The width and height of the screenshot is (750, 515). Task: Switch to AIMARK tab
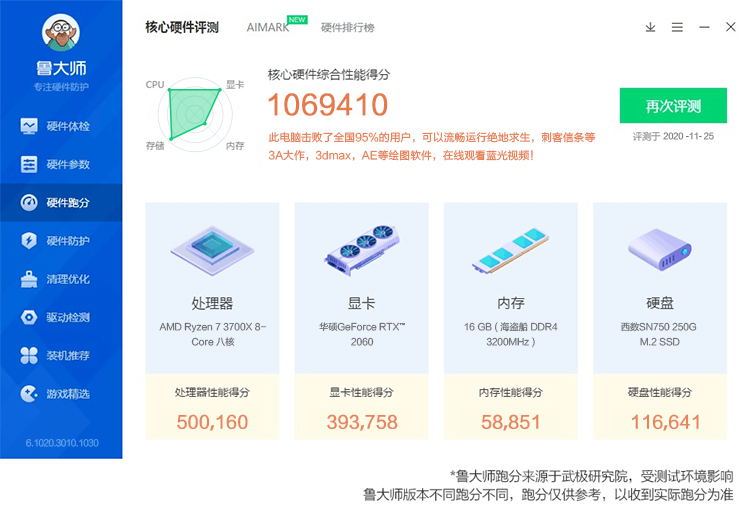268,28
